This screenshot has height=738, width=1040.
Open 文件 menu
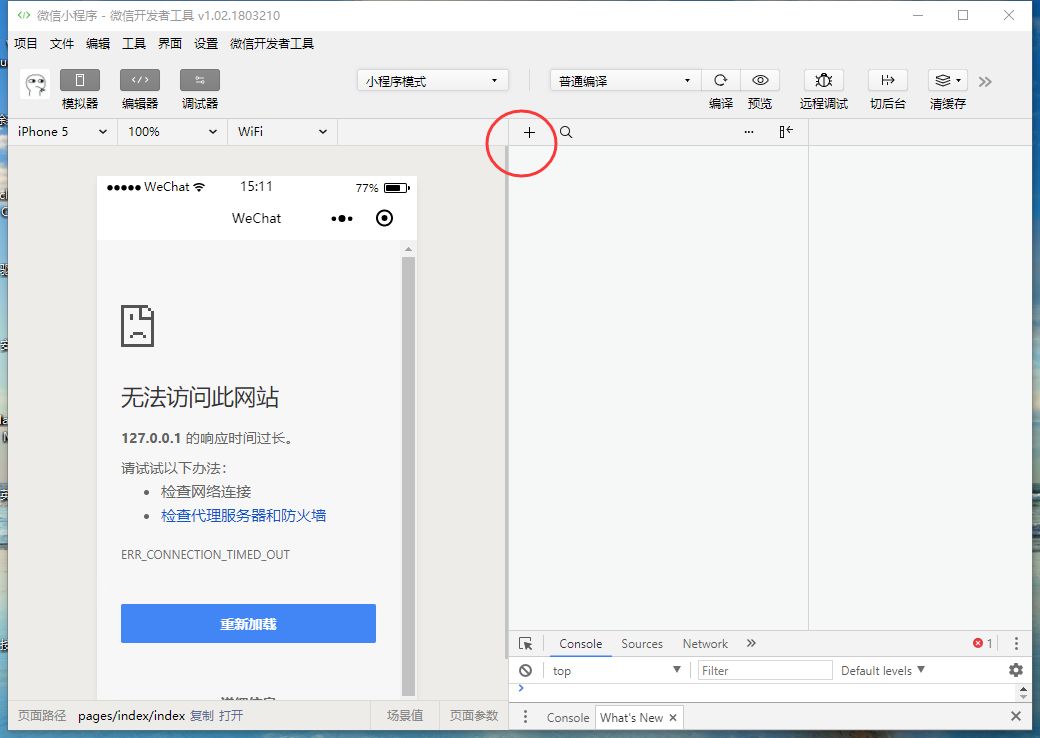62,44
